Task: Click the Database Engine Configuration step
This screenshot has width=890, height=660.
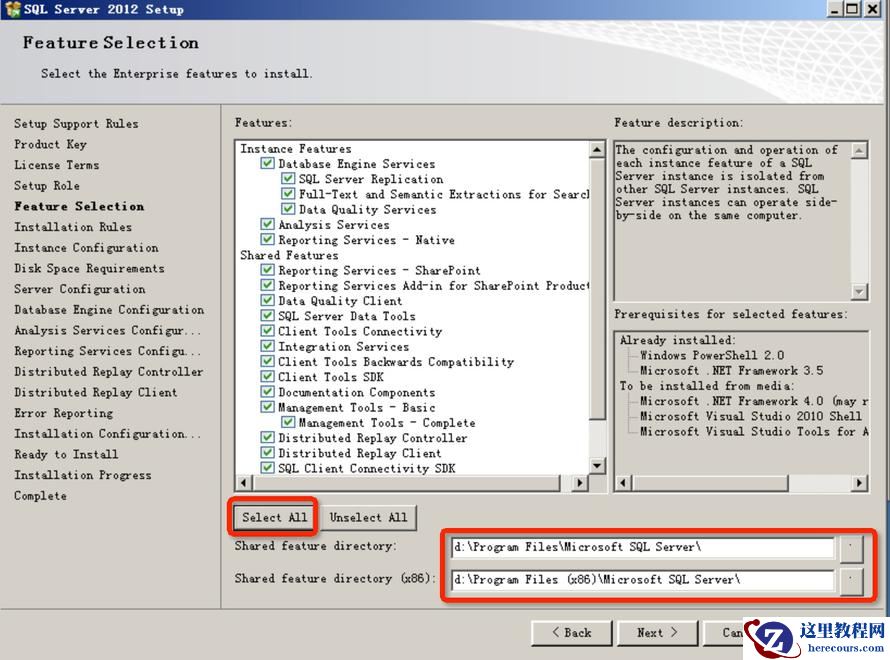Action: click(x=109, y=310)
